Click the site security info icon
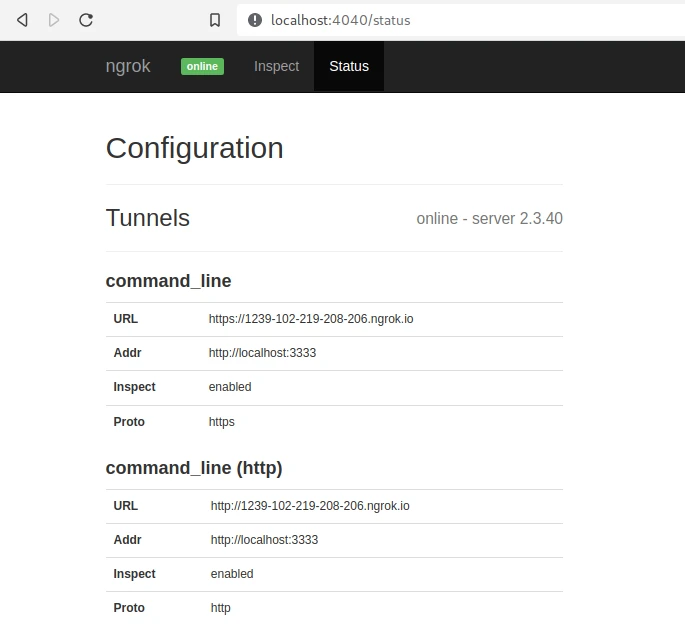This screenshot has width=685, height=643. pos(254,20)
